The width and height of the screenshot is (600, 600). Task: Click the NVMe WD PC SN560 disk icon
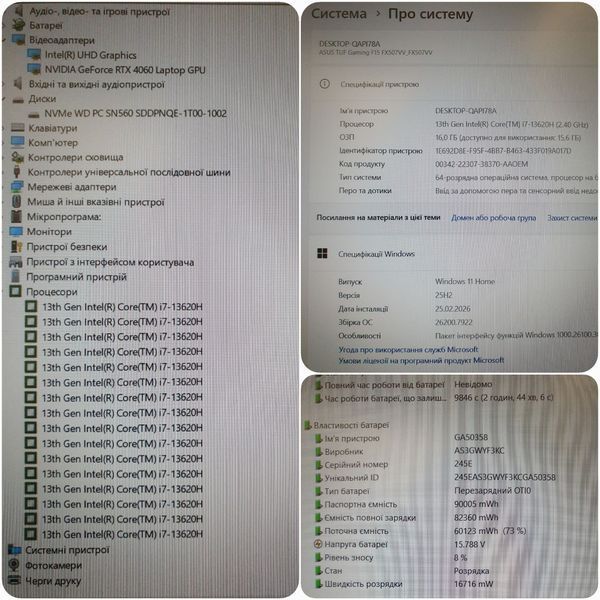(34, 114)
